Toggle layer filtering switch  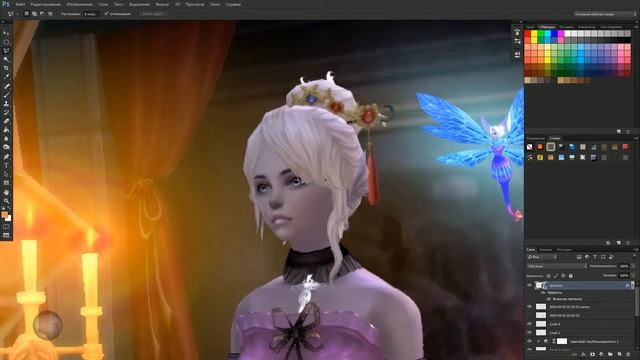coord(634,257)
